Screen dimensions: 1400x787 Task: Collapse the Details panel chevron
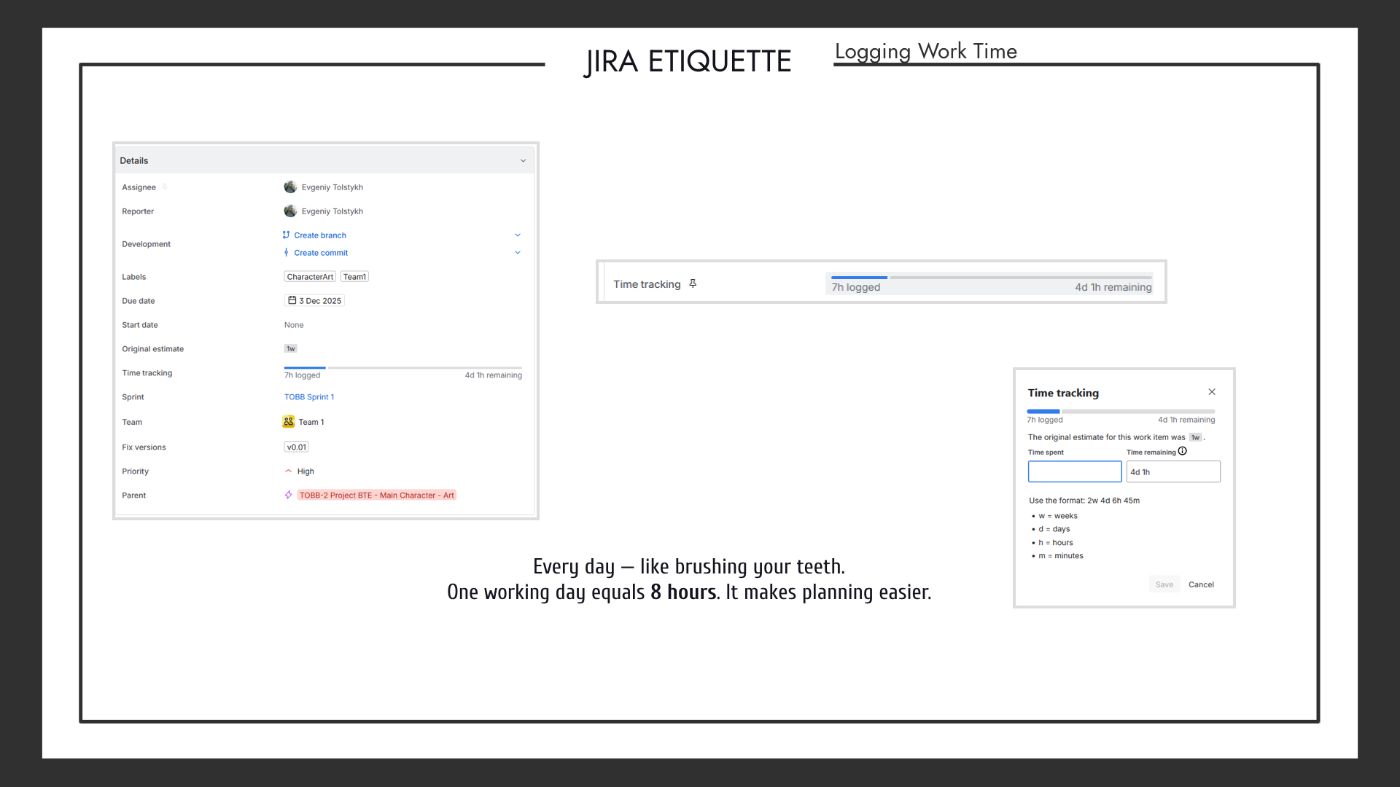pos(522,161)
